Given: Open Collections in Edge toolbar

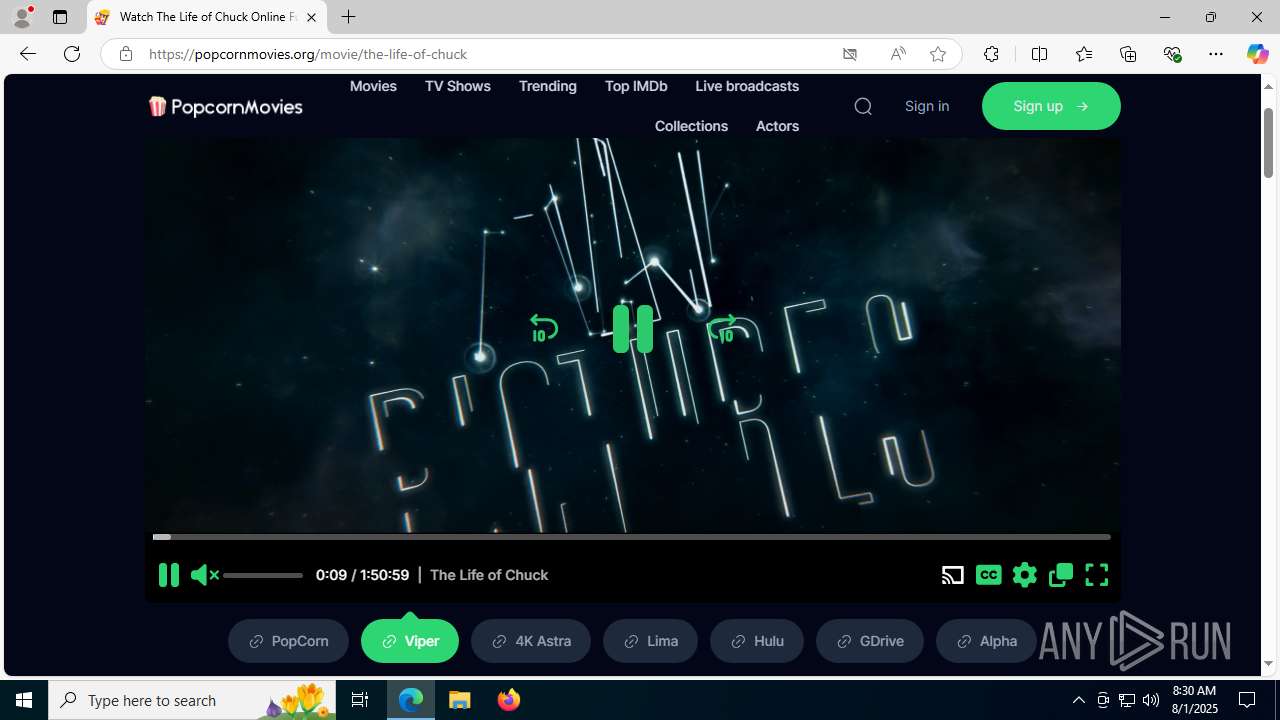Looking at the screenshot, I should [1128, 54].
